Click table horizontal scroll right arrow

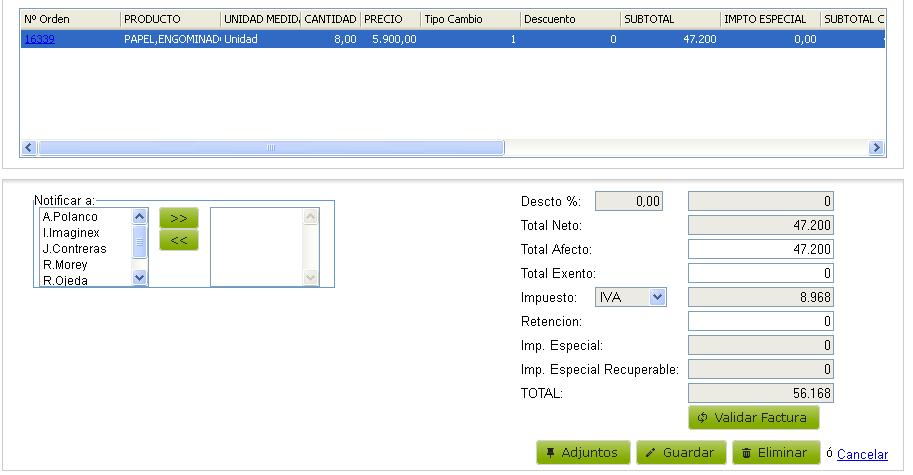pos(876,147)
